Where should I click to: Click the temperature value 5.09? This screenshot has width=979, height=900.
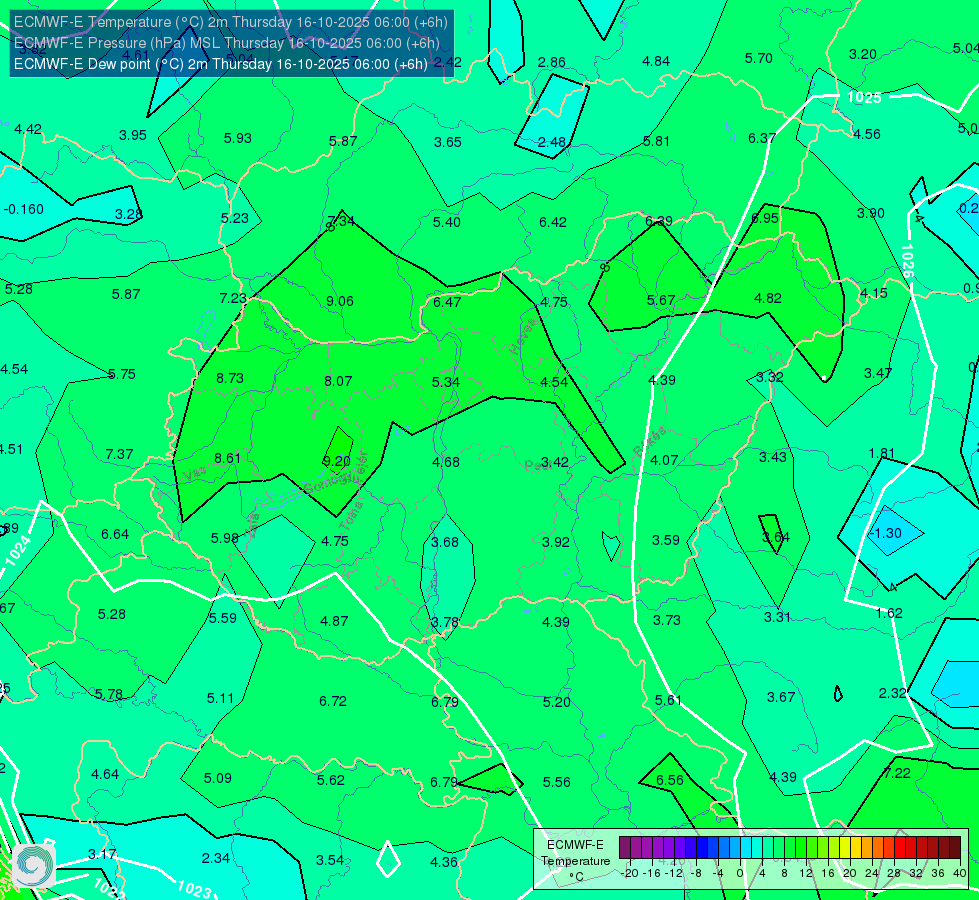(x=217, y=778)
